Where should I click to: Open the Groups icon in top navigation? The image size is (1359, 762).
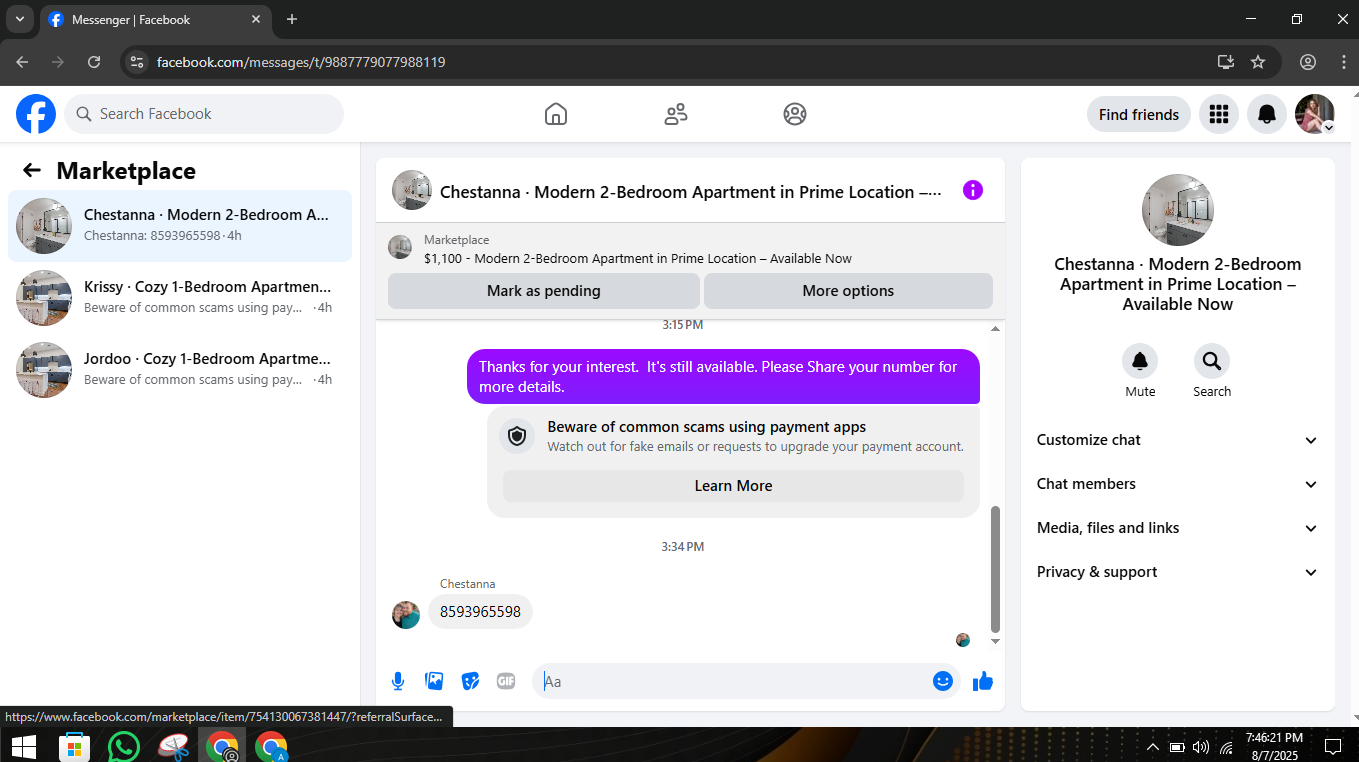tap(795, 114)
